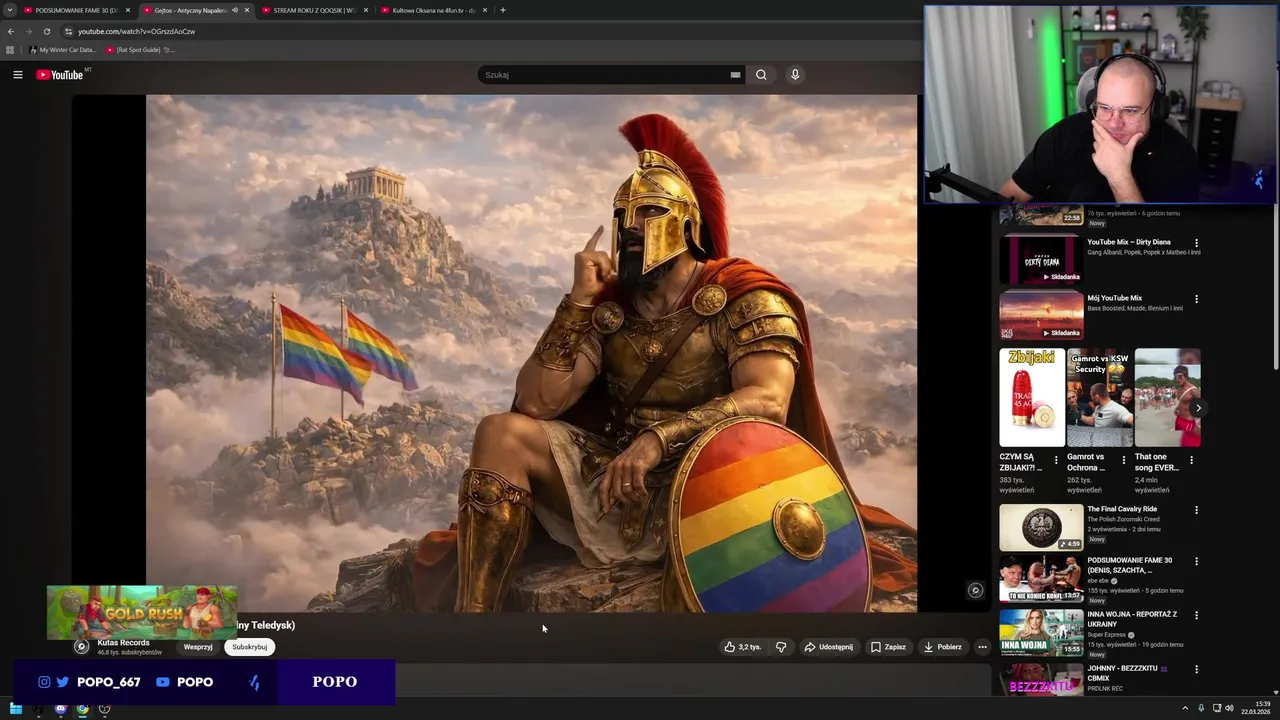Open The Final Cavalry Ride video
1280x720 pixels.
[1041, 527]
